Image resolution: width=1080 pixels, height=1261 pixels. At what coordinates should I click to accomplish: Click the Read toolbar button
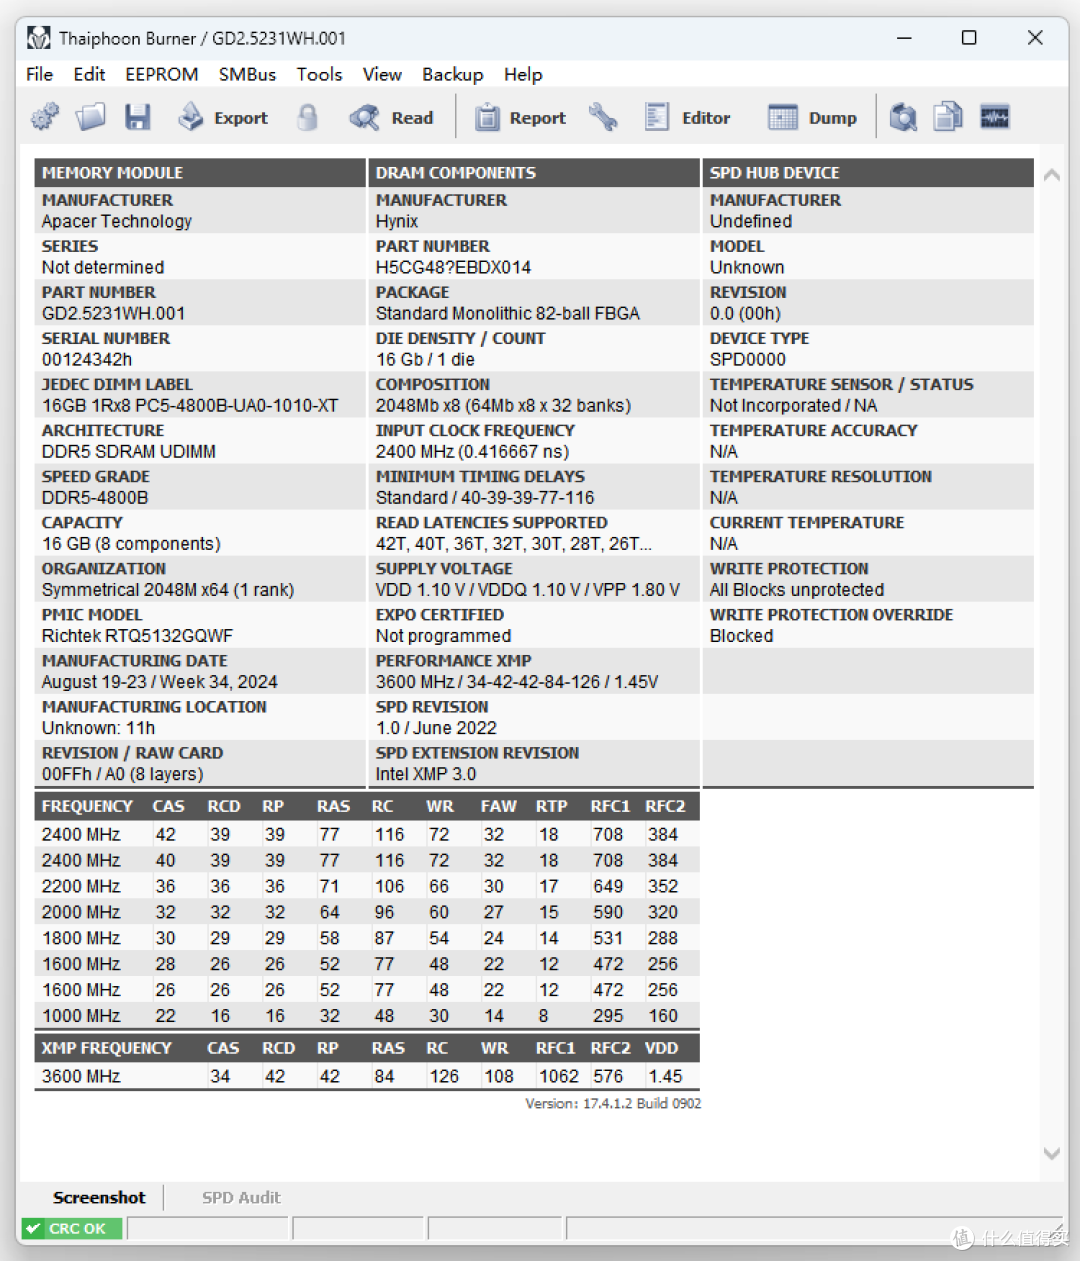391,117
